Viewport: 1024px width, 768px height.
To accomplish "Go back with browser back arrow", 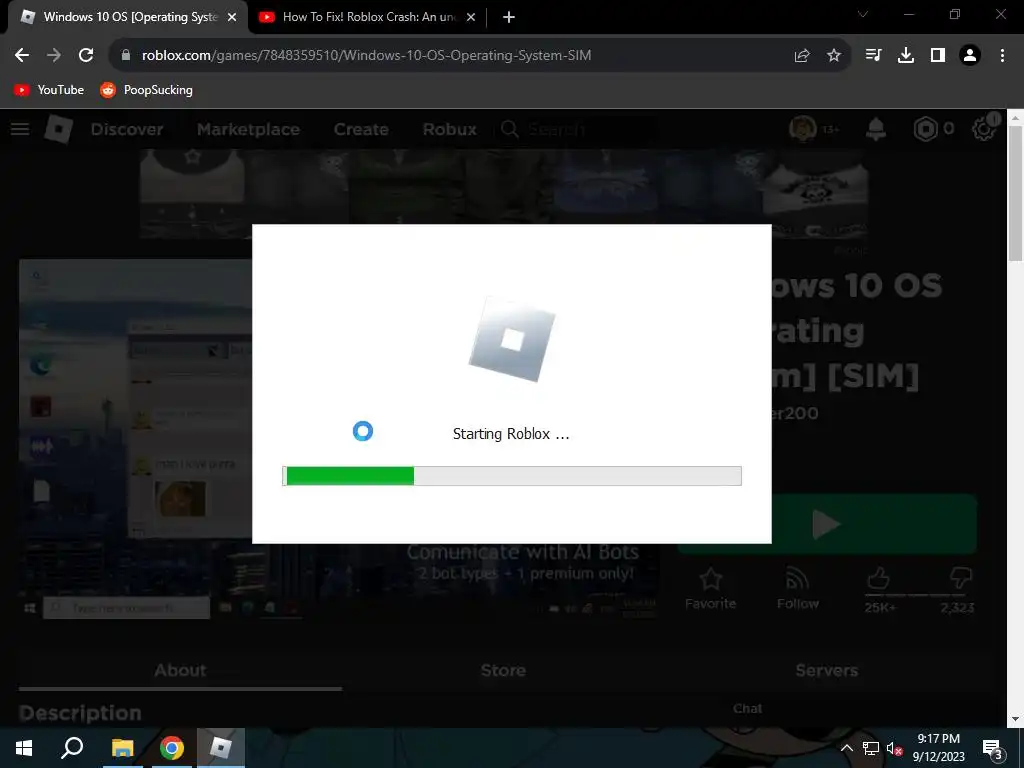I will 22,56.
